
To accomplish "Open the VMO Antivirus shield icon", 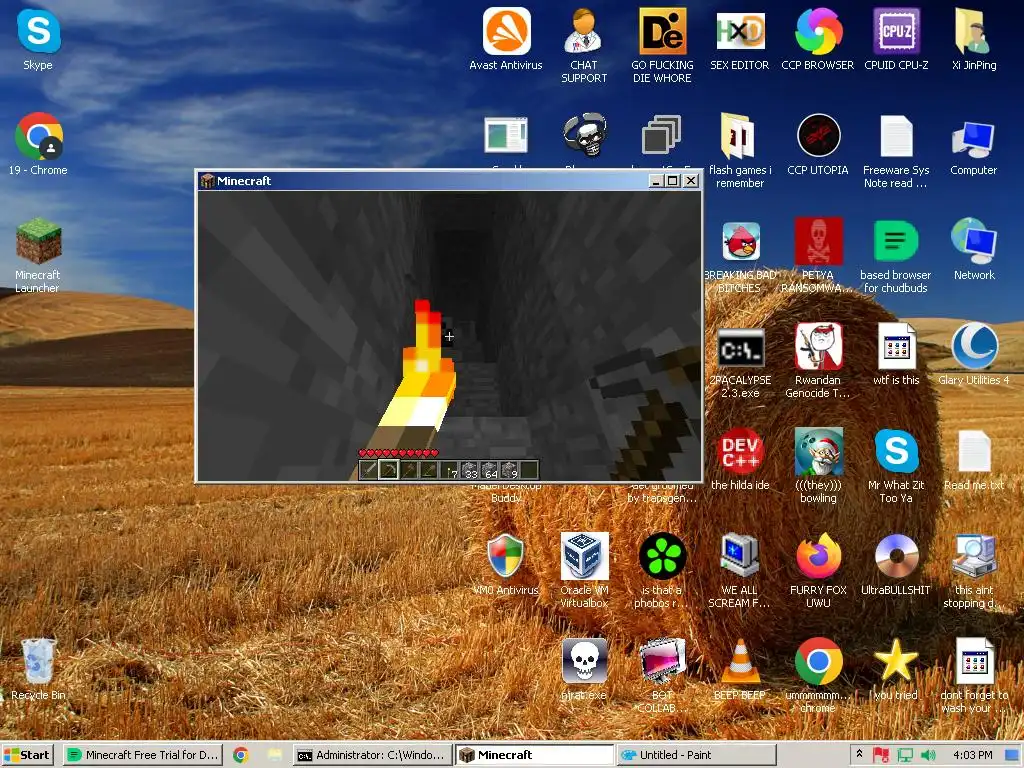I will click(x=506, y=565).
